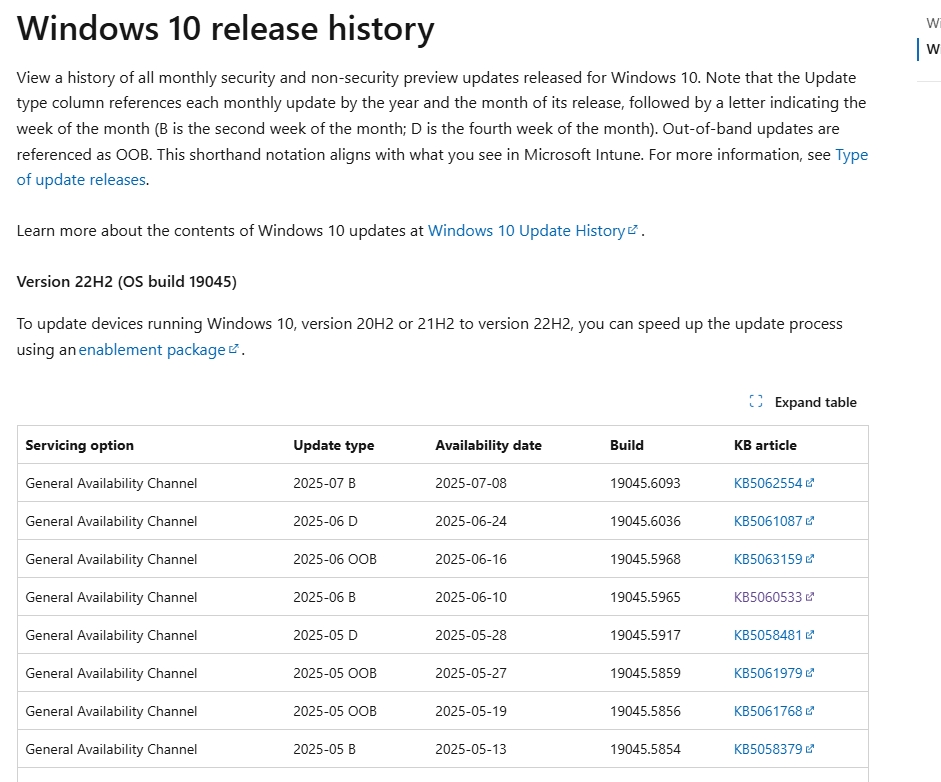
Task: Click '2025-05 OOB' in the 2025-05-19 row
Action: point(335,711)
